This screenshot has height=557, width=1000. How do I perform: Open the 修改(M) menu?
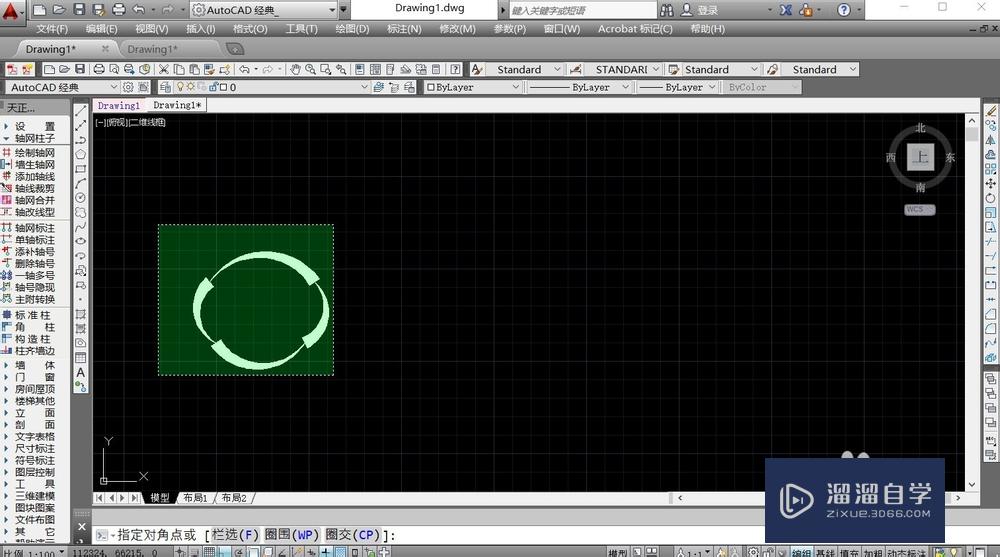pos(457,29)
